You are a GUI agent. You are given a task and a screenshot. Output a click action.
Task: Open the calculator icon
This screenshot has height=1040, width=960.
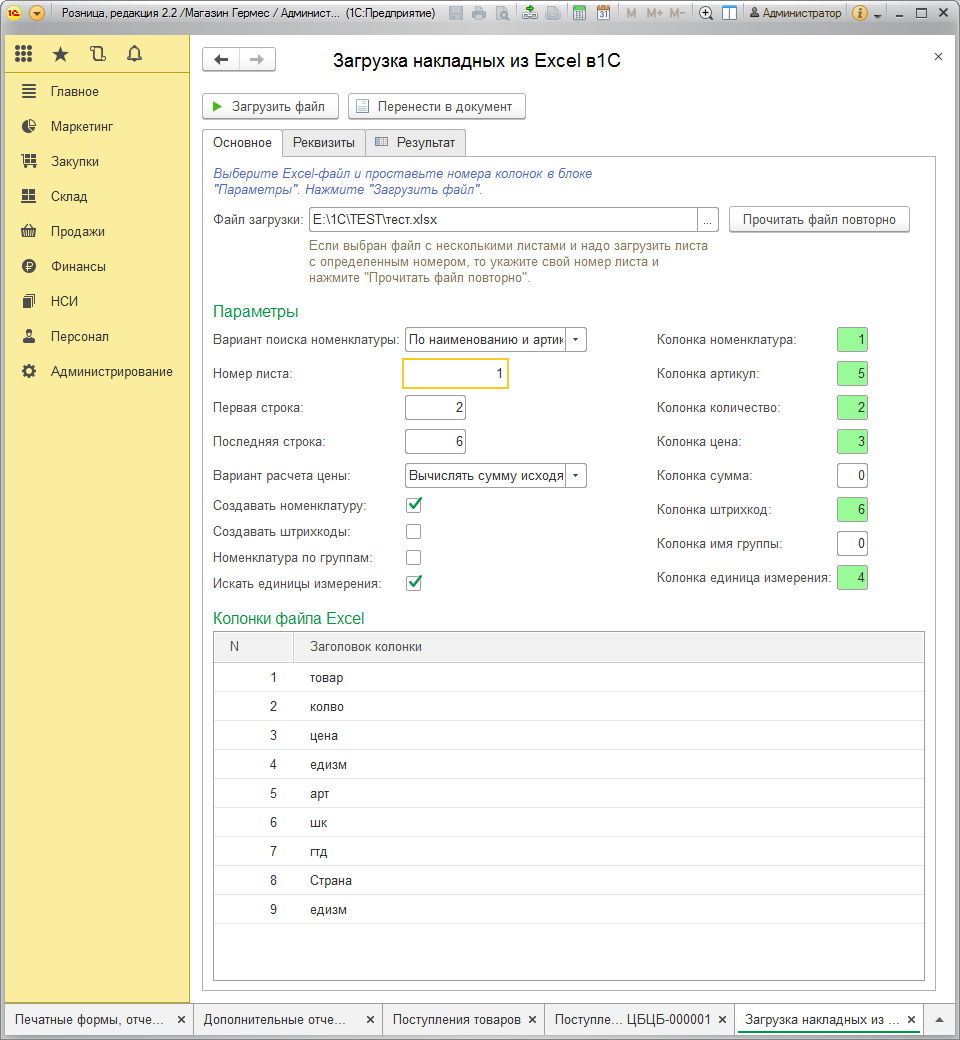coord(579,13)
